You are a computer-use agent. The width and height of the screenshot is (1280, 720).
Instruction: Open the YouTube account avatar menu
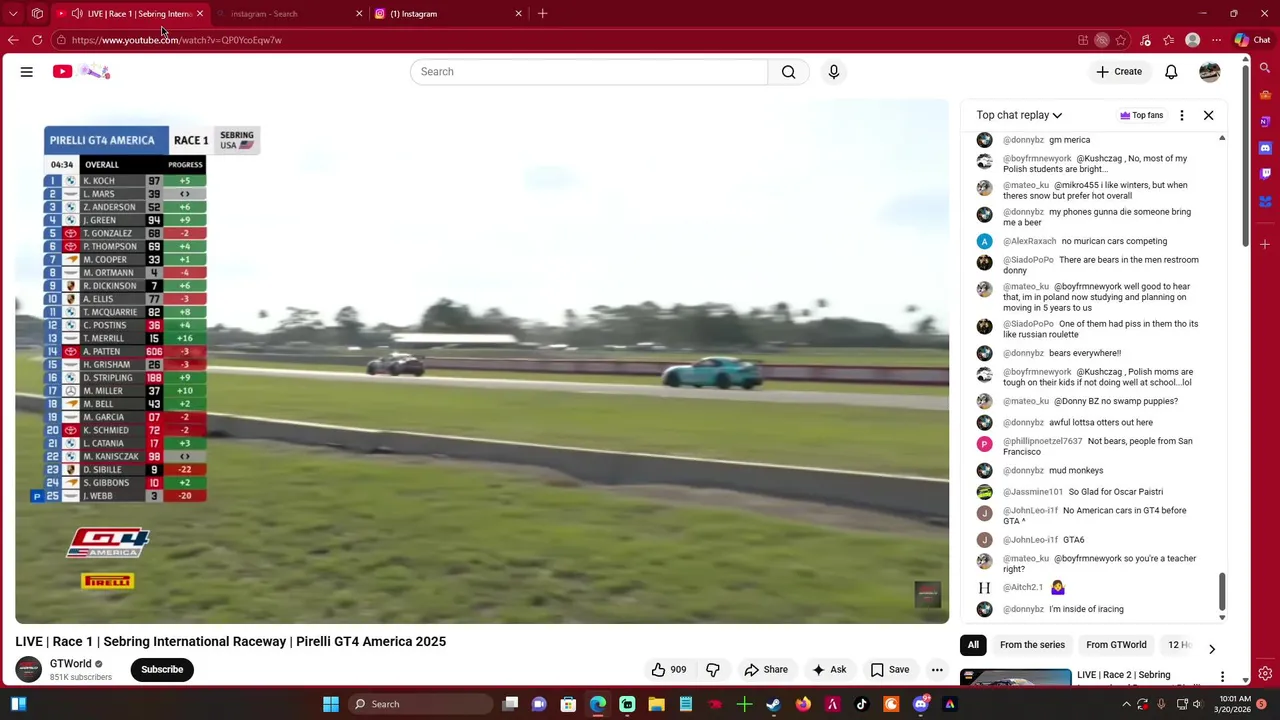[1210, 72]
